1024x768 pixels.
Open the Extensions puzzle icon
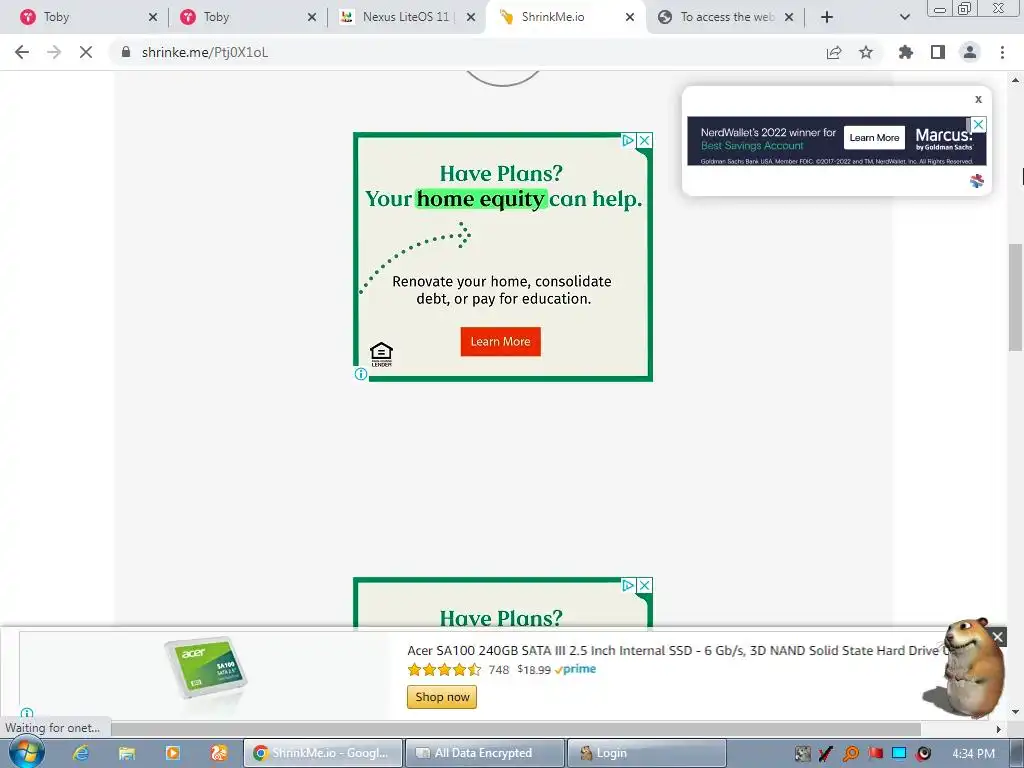click(906, 52)
